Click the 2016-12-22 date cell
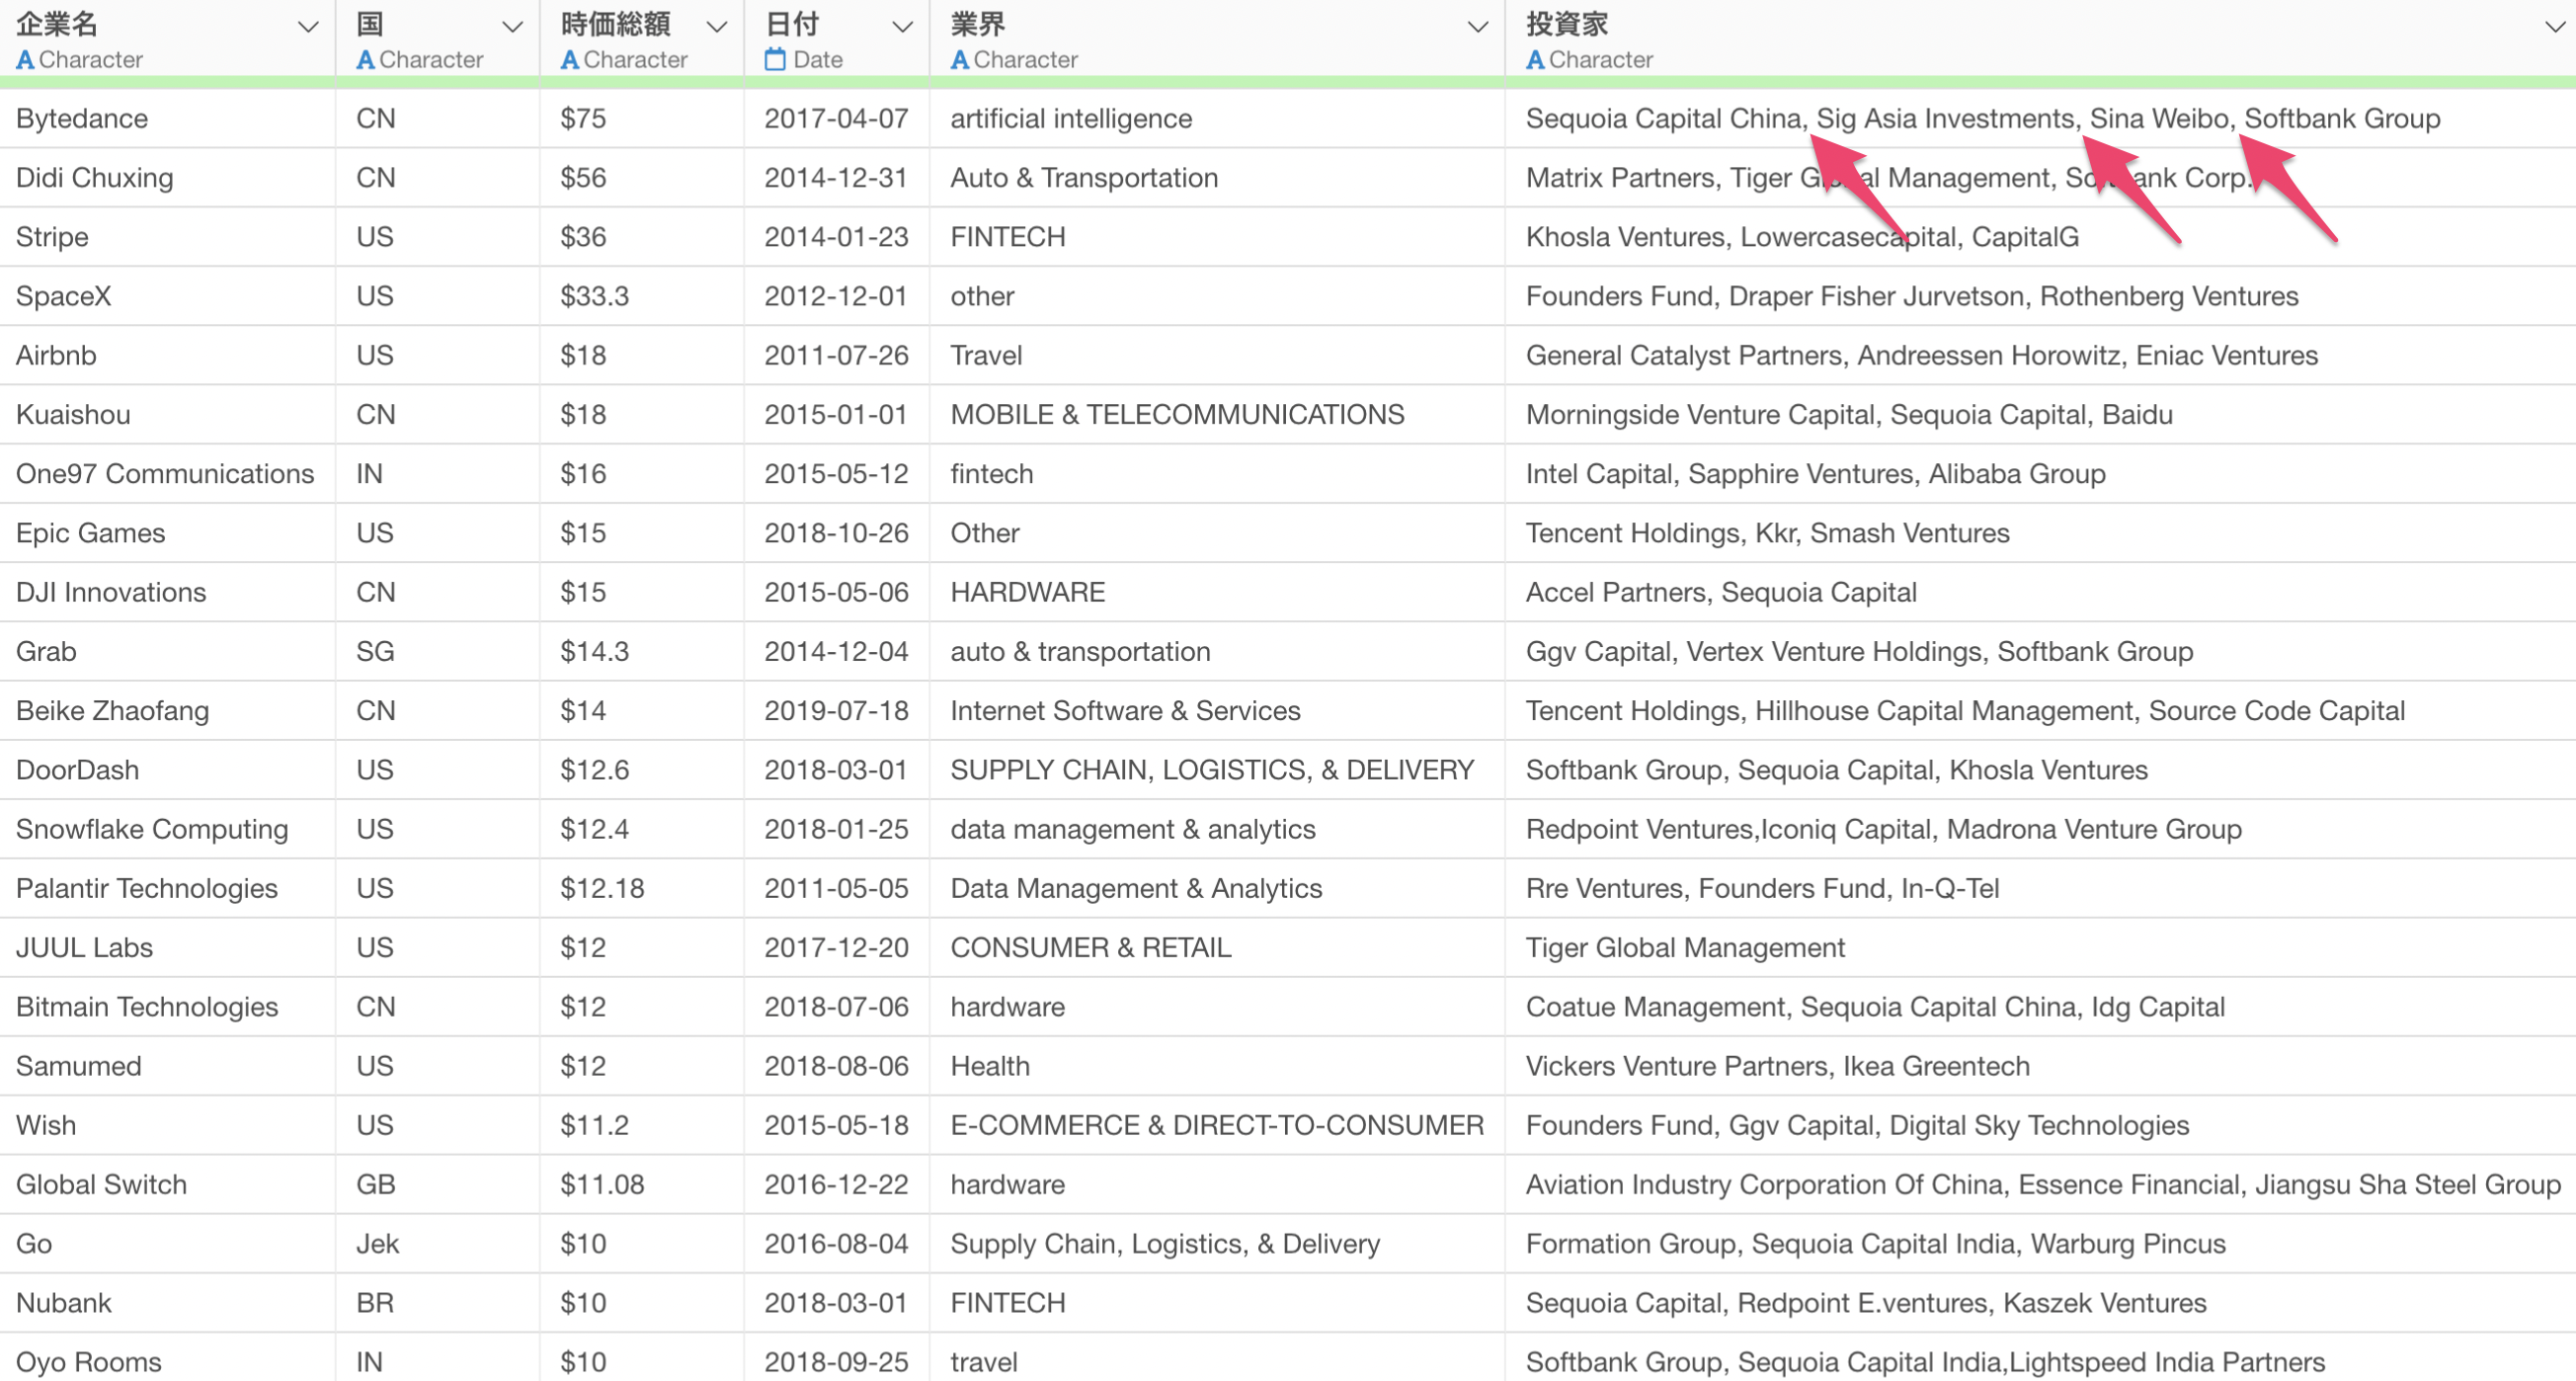Image resolution: width=2576 pixels, height=1381 pixels. click(x=837, y=1184)
